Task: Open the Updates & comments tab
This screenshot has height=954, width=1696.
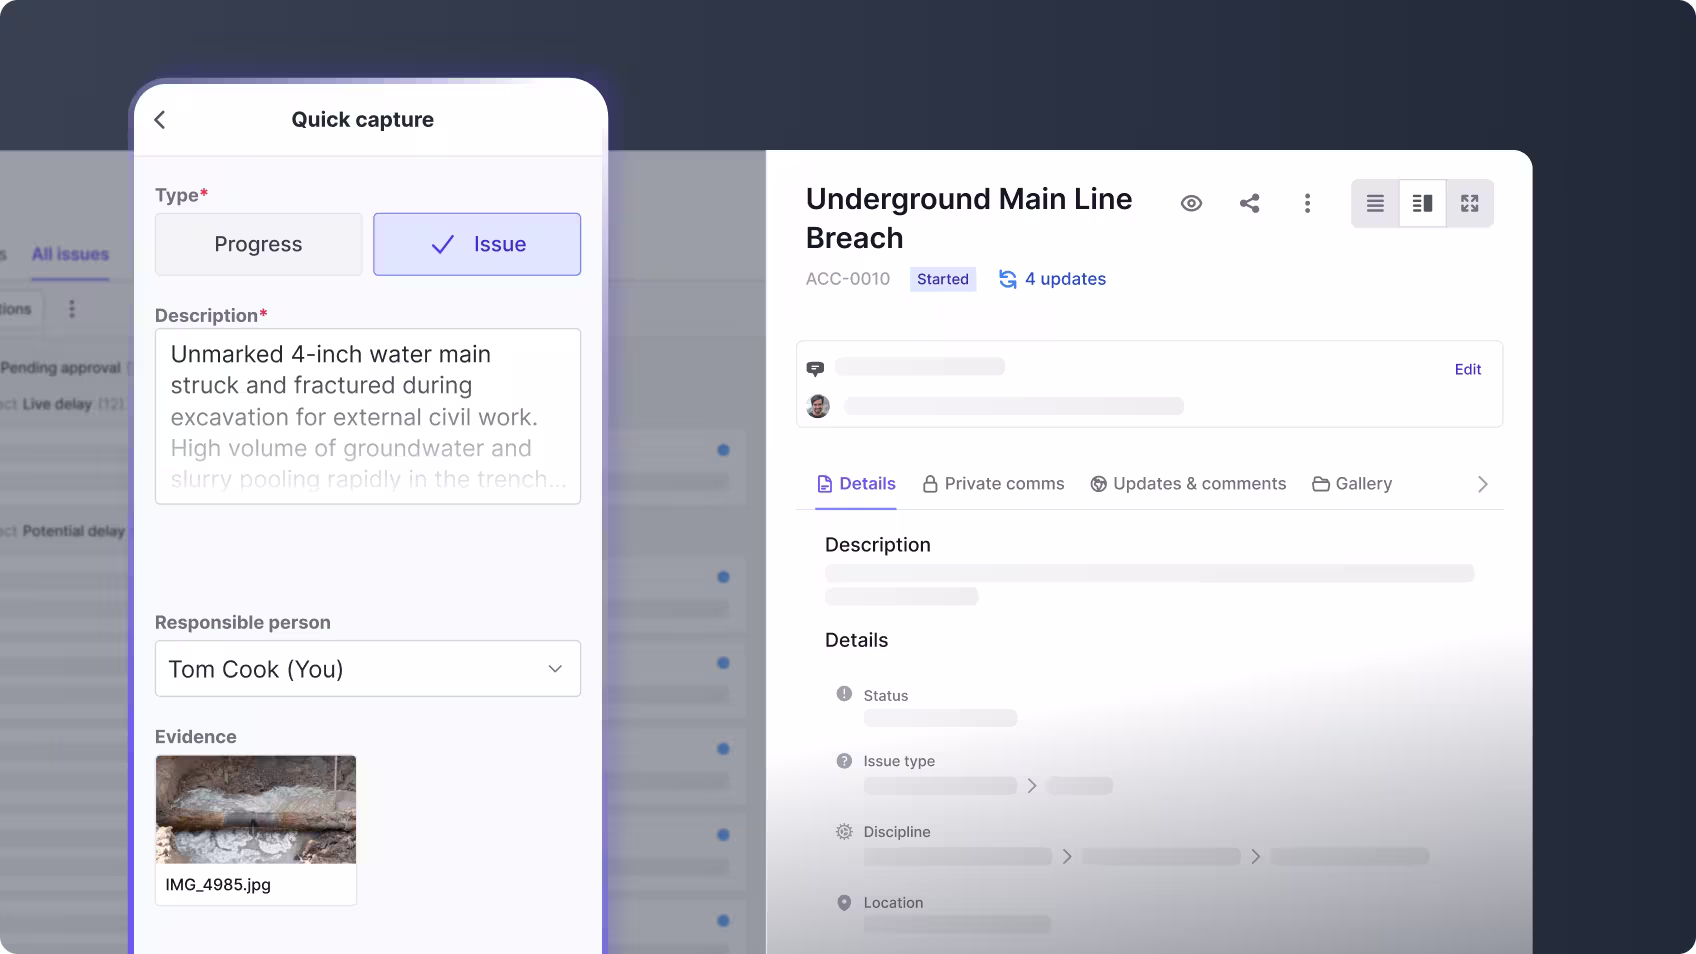Action: click(1188, 484)
